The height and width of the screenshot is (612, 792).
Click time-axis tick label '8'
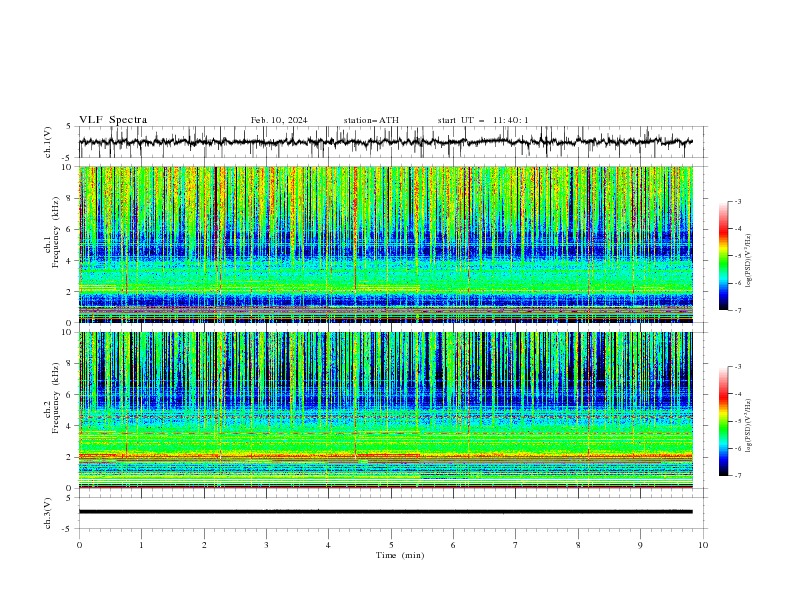click(x=578, y=545)
